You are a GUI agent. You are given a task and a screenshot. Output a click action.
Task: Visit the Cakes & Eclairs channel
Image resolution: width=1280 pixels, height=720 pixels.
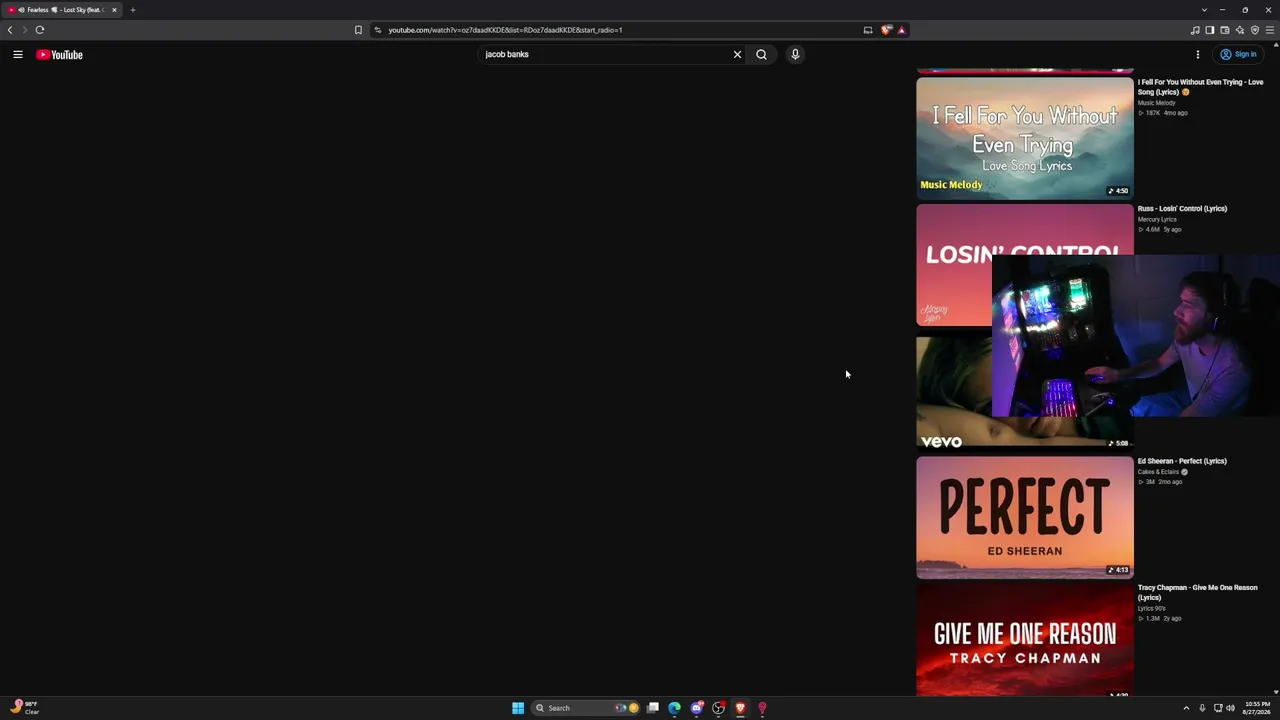(1159, 472)
